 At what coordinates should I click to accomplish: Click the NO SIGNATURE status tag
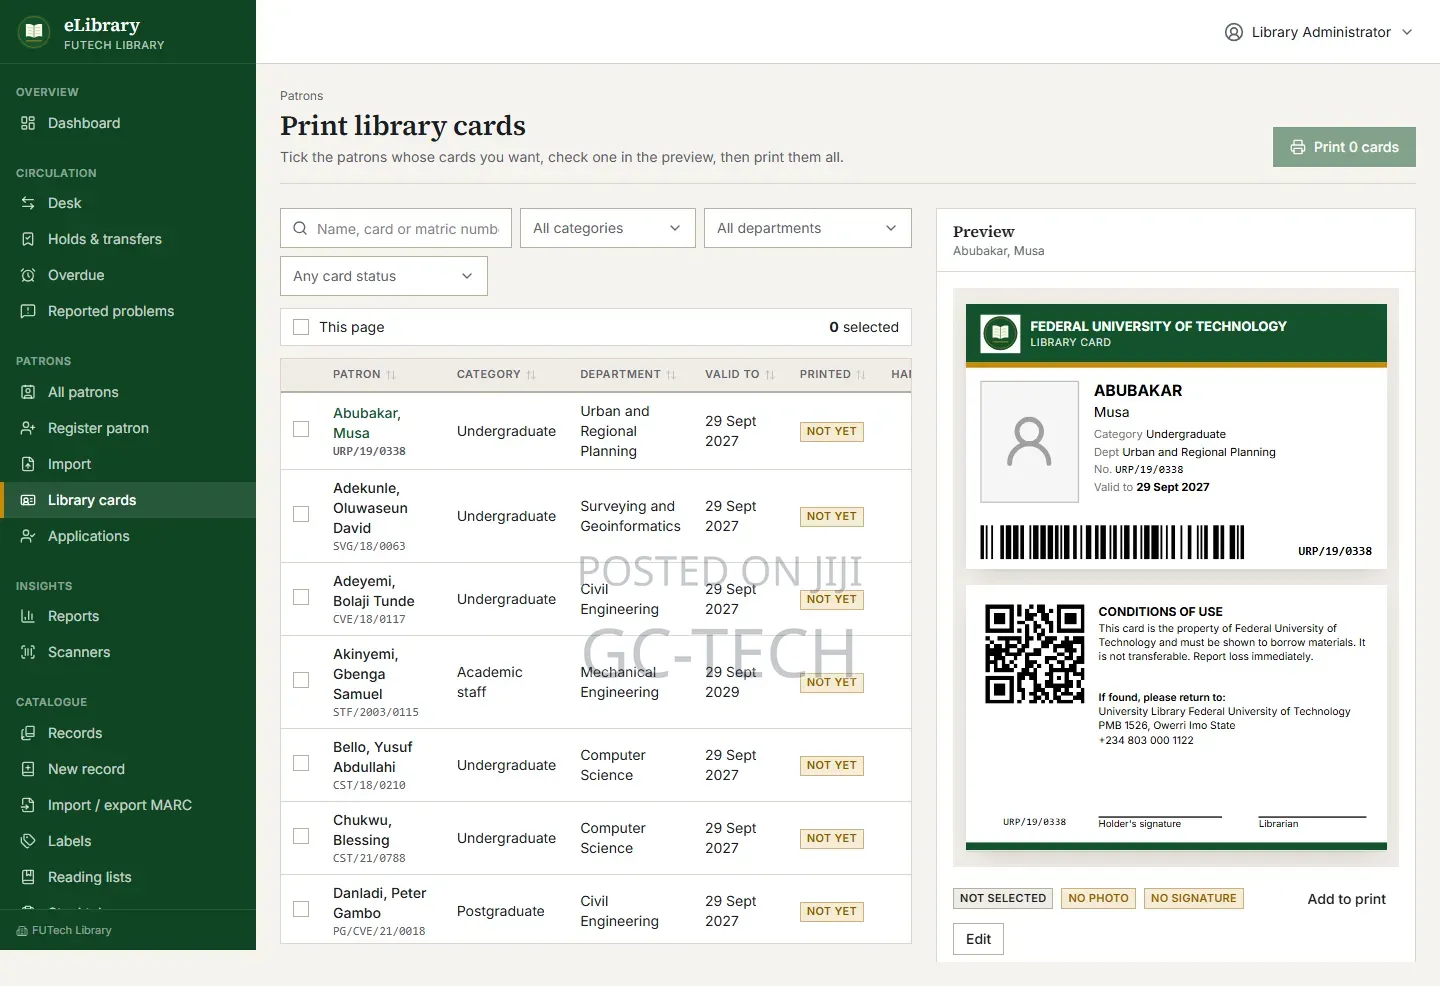pos(1193,898)
